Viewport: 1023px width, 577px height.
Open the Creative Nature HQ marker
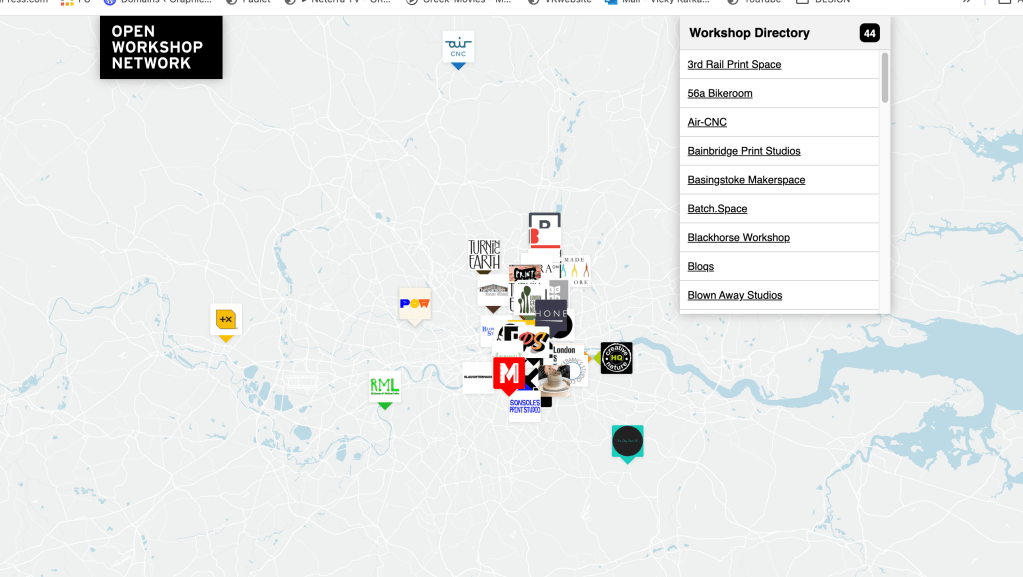click(x=616, y=358)
